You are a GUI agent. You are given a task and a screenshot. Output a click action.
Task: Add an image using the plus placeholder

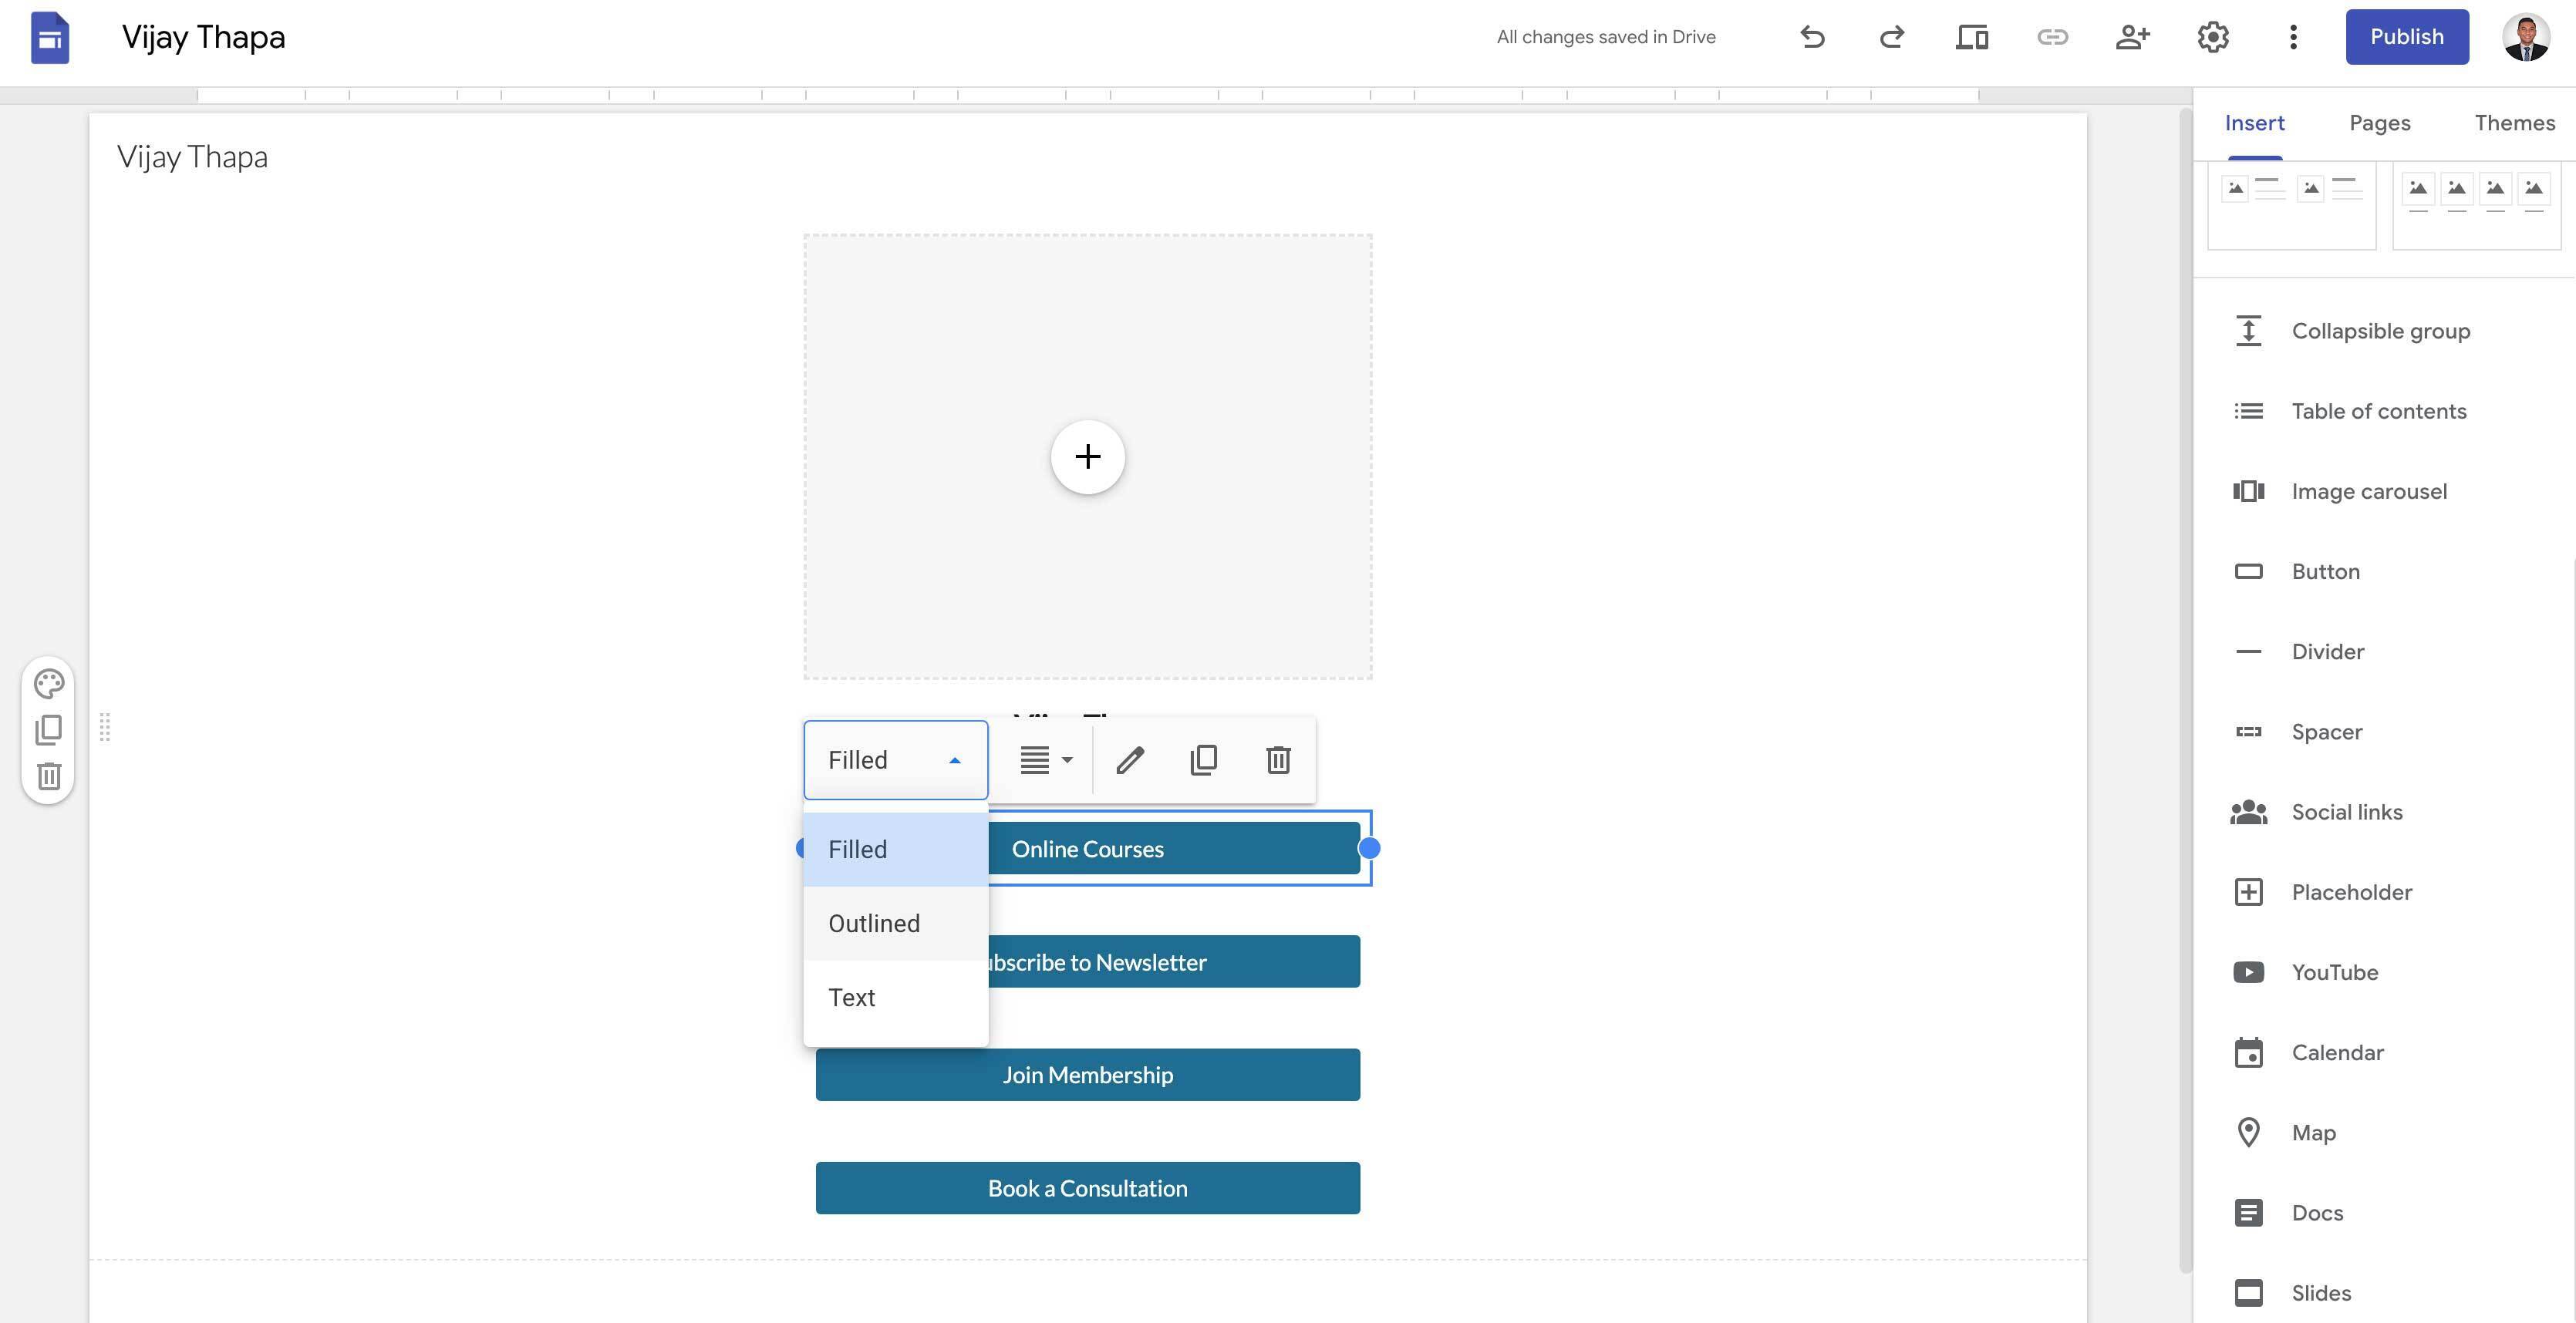pos(1088,457)
